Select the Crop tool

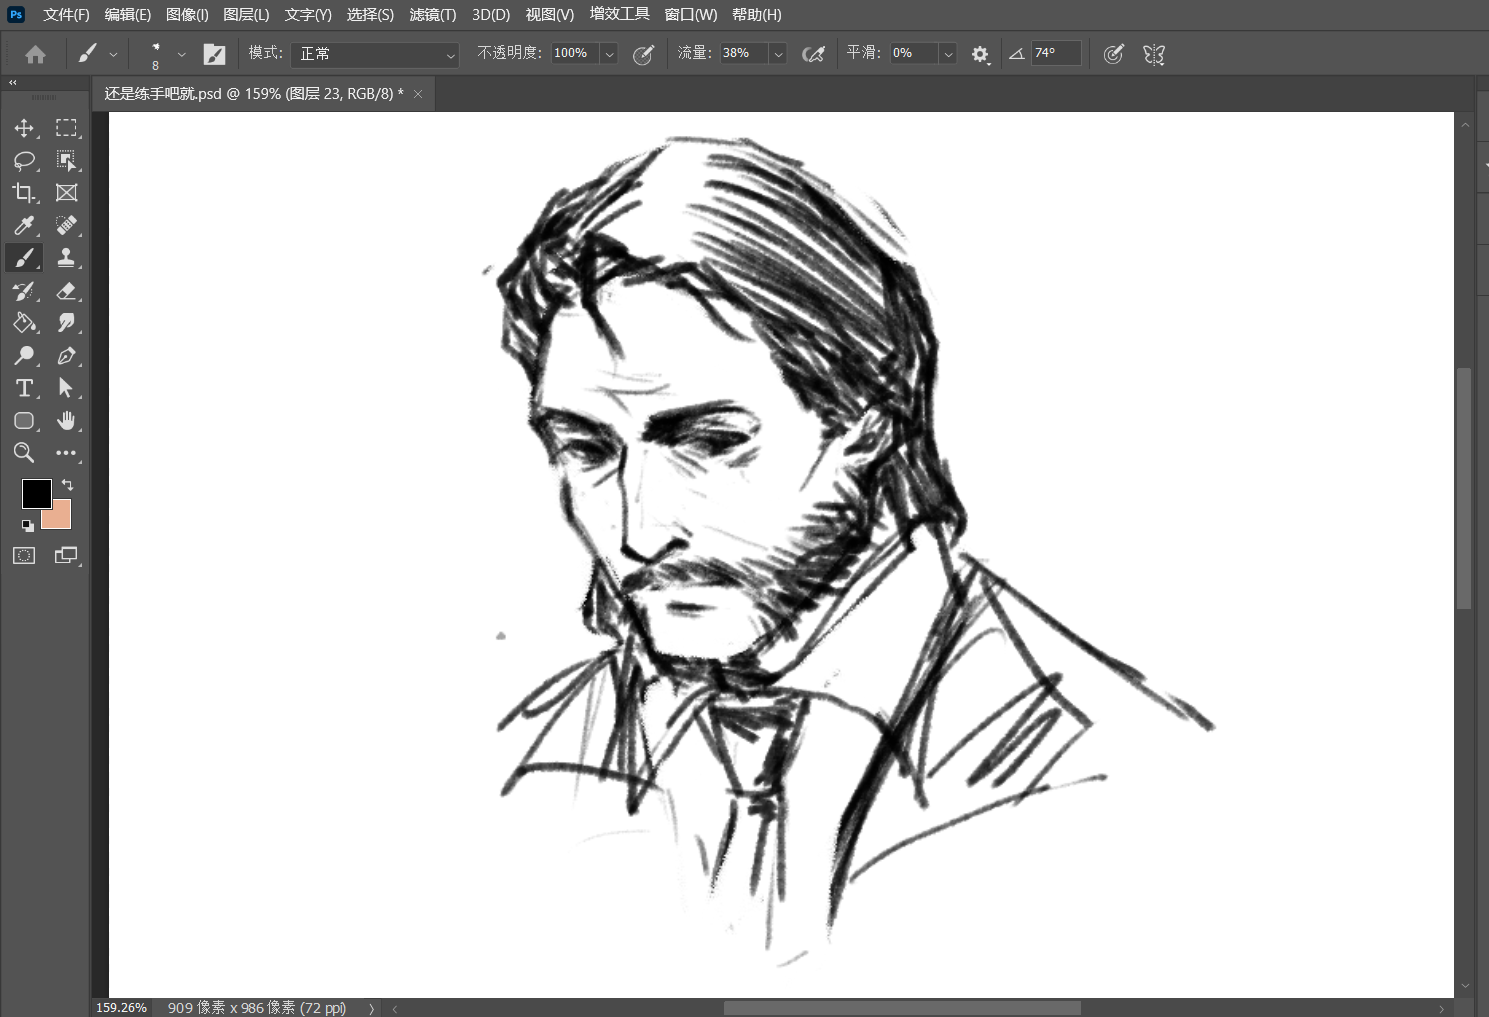pos(24,193)
